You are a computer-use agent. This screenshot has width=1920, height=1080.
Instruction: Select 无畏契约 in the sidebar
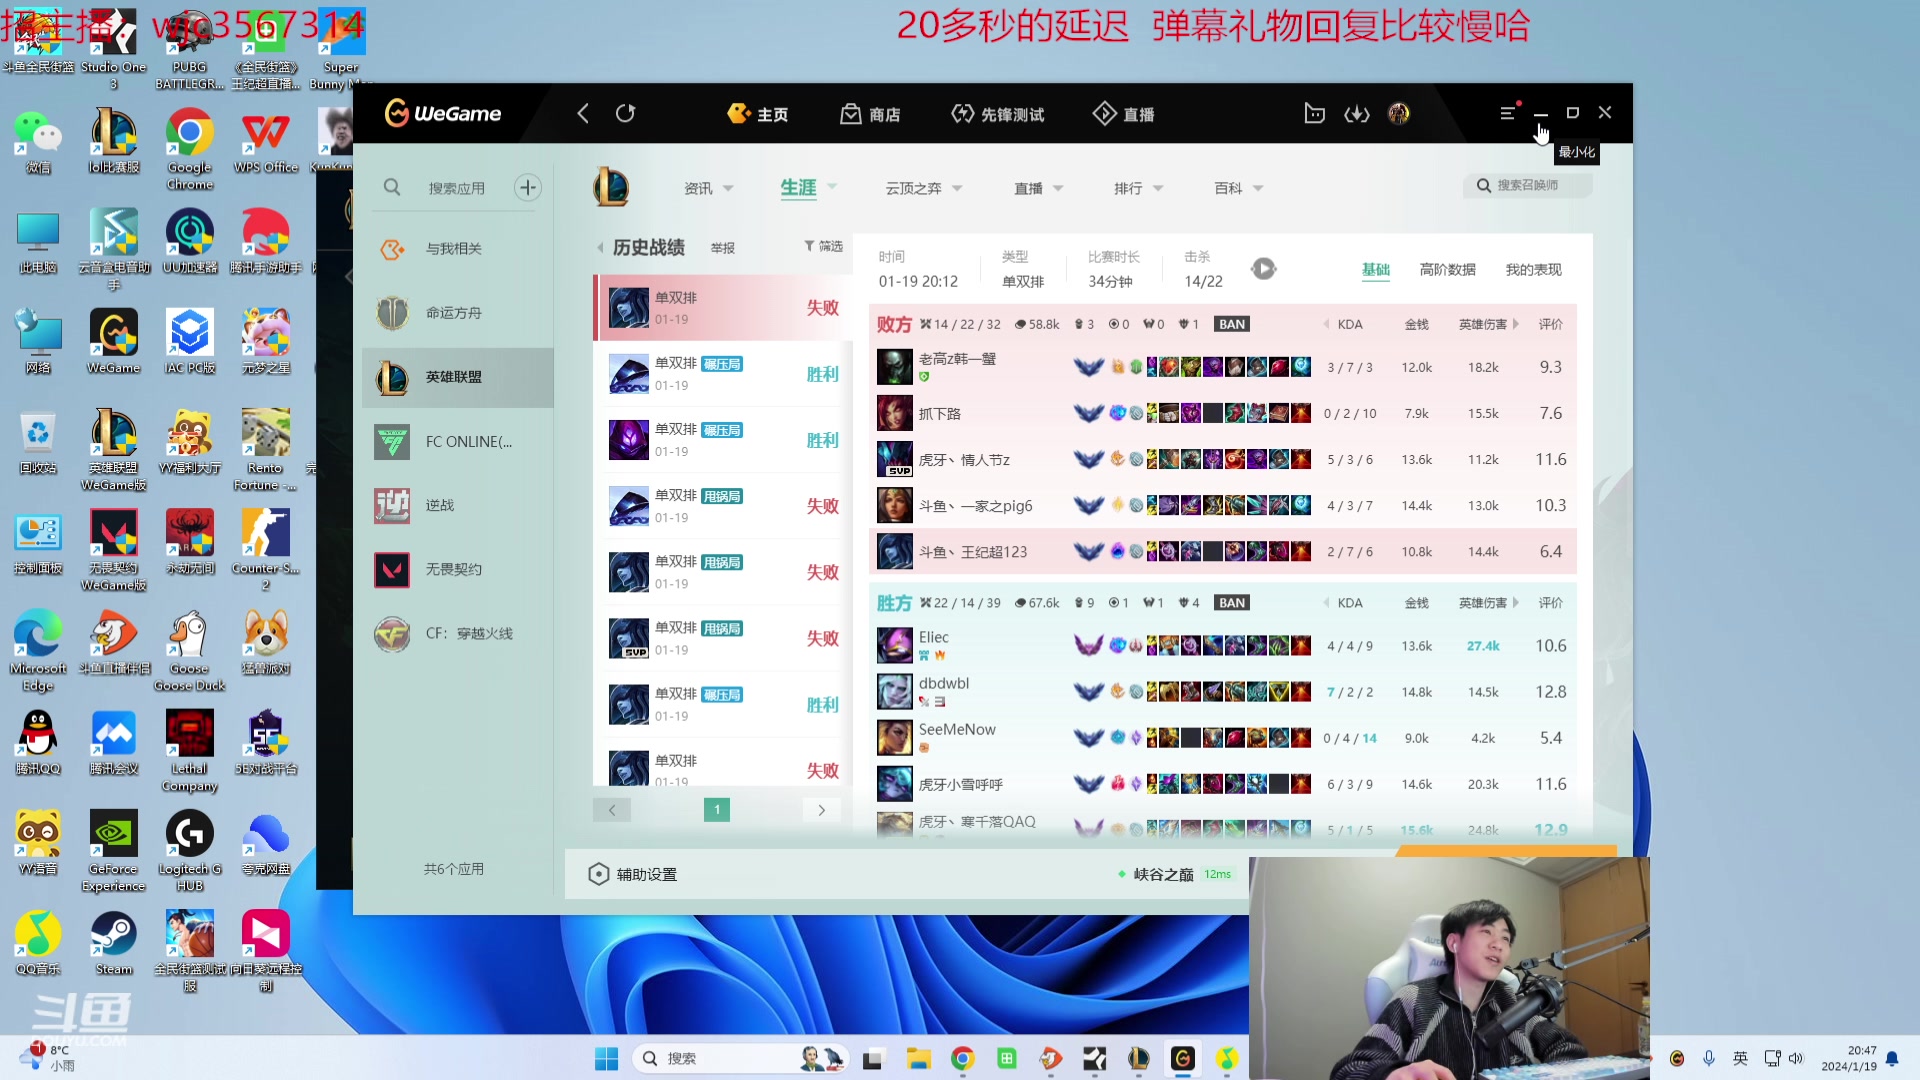[x=458, y=569]
